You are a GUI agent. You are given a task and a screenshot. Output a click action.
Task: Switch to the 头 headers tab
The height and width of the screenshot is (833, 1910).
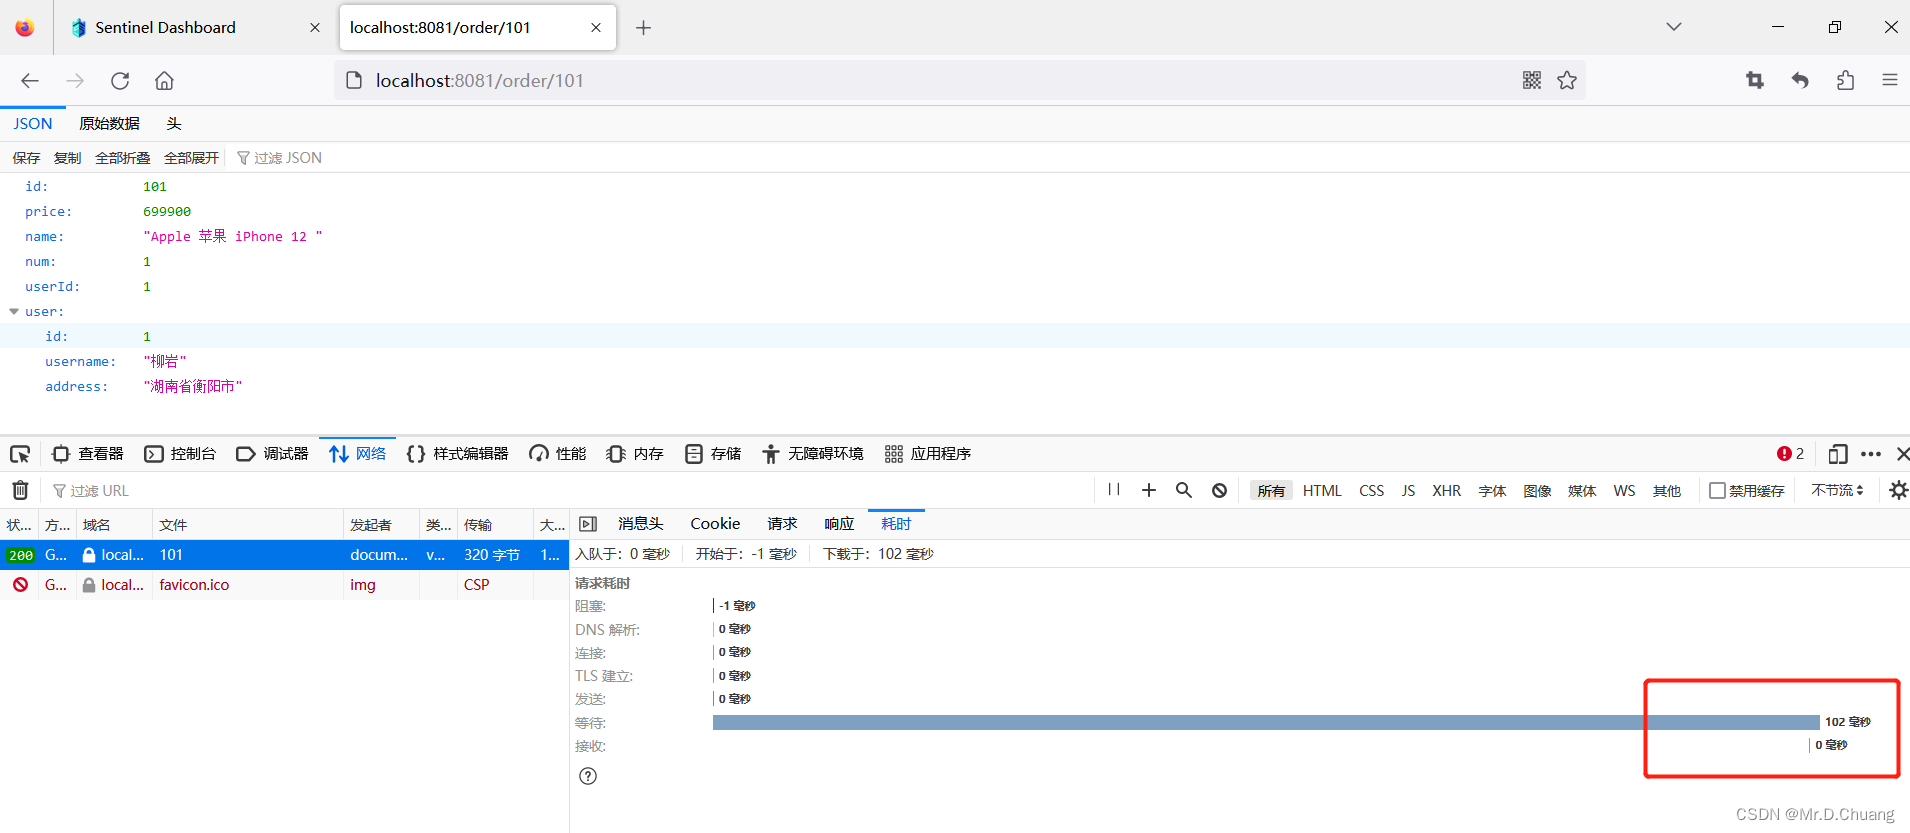tap(174, 124)
